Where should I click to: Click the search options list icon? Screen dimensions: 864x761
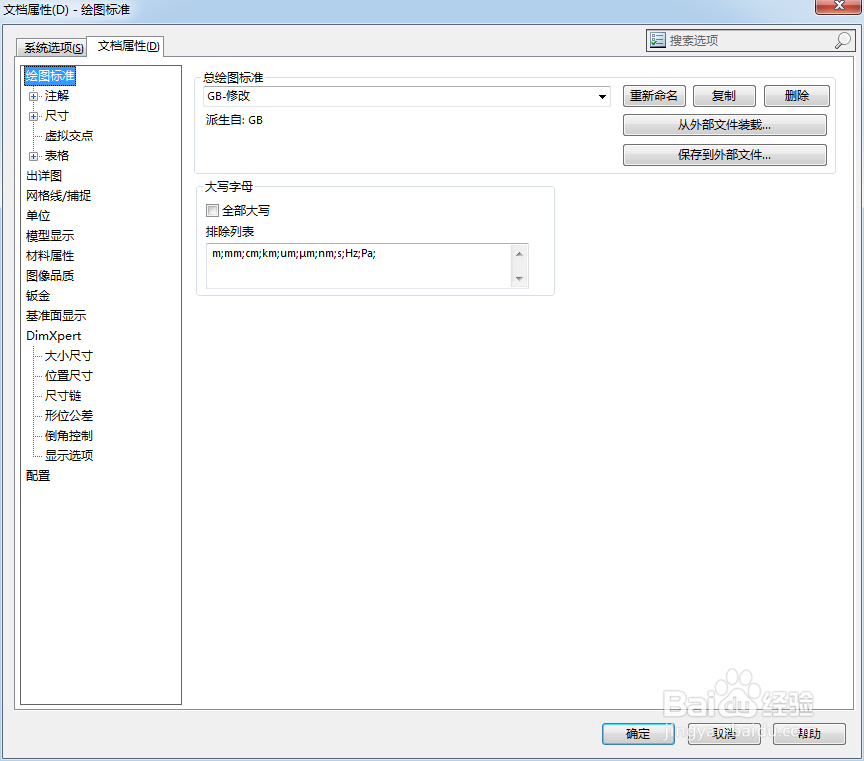[657, 40]
